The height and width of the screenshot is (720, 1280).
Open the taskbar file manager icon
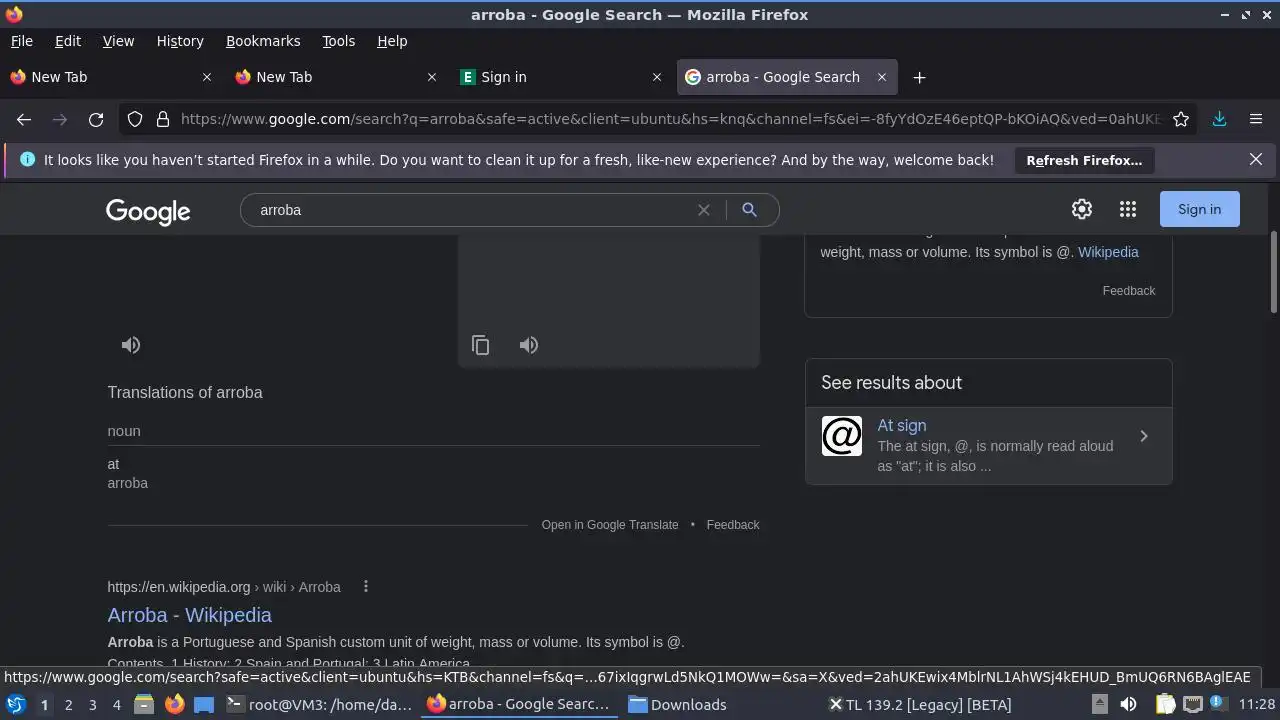pyautogui.click(x=144, y=704)
